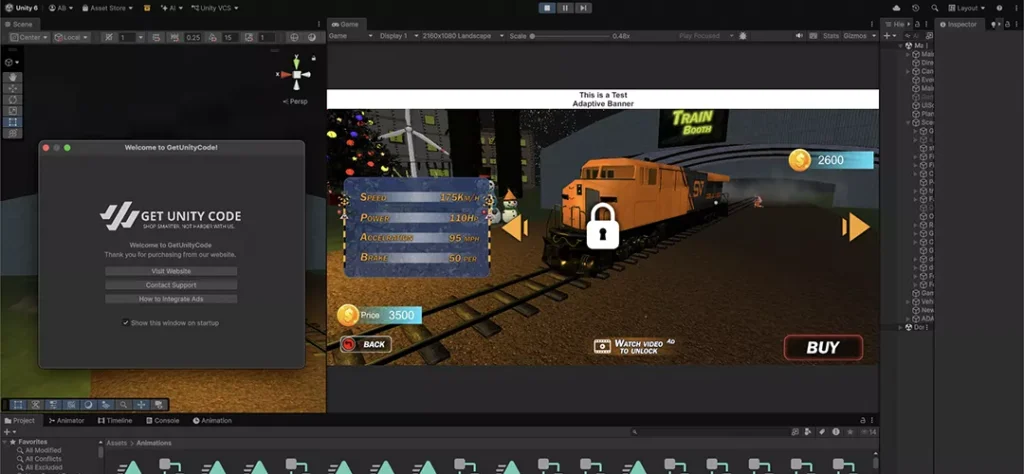Select the Scale tool
The width and height of the screenshot is (1024, 474).
click(12, 110)
